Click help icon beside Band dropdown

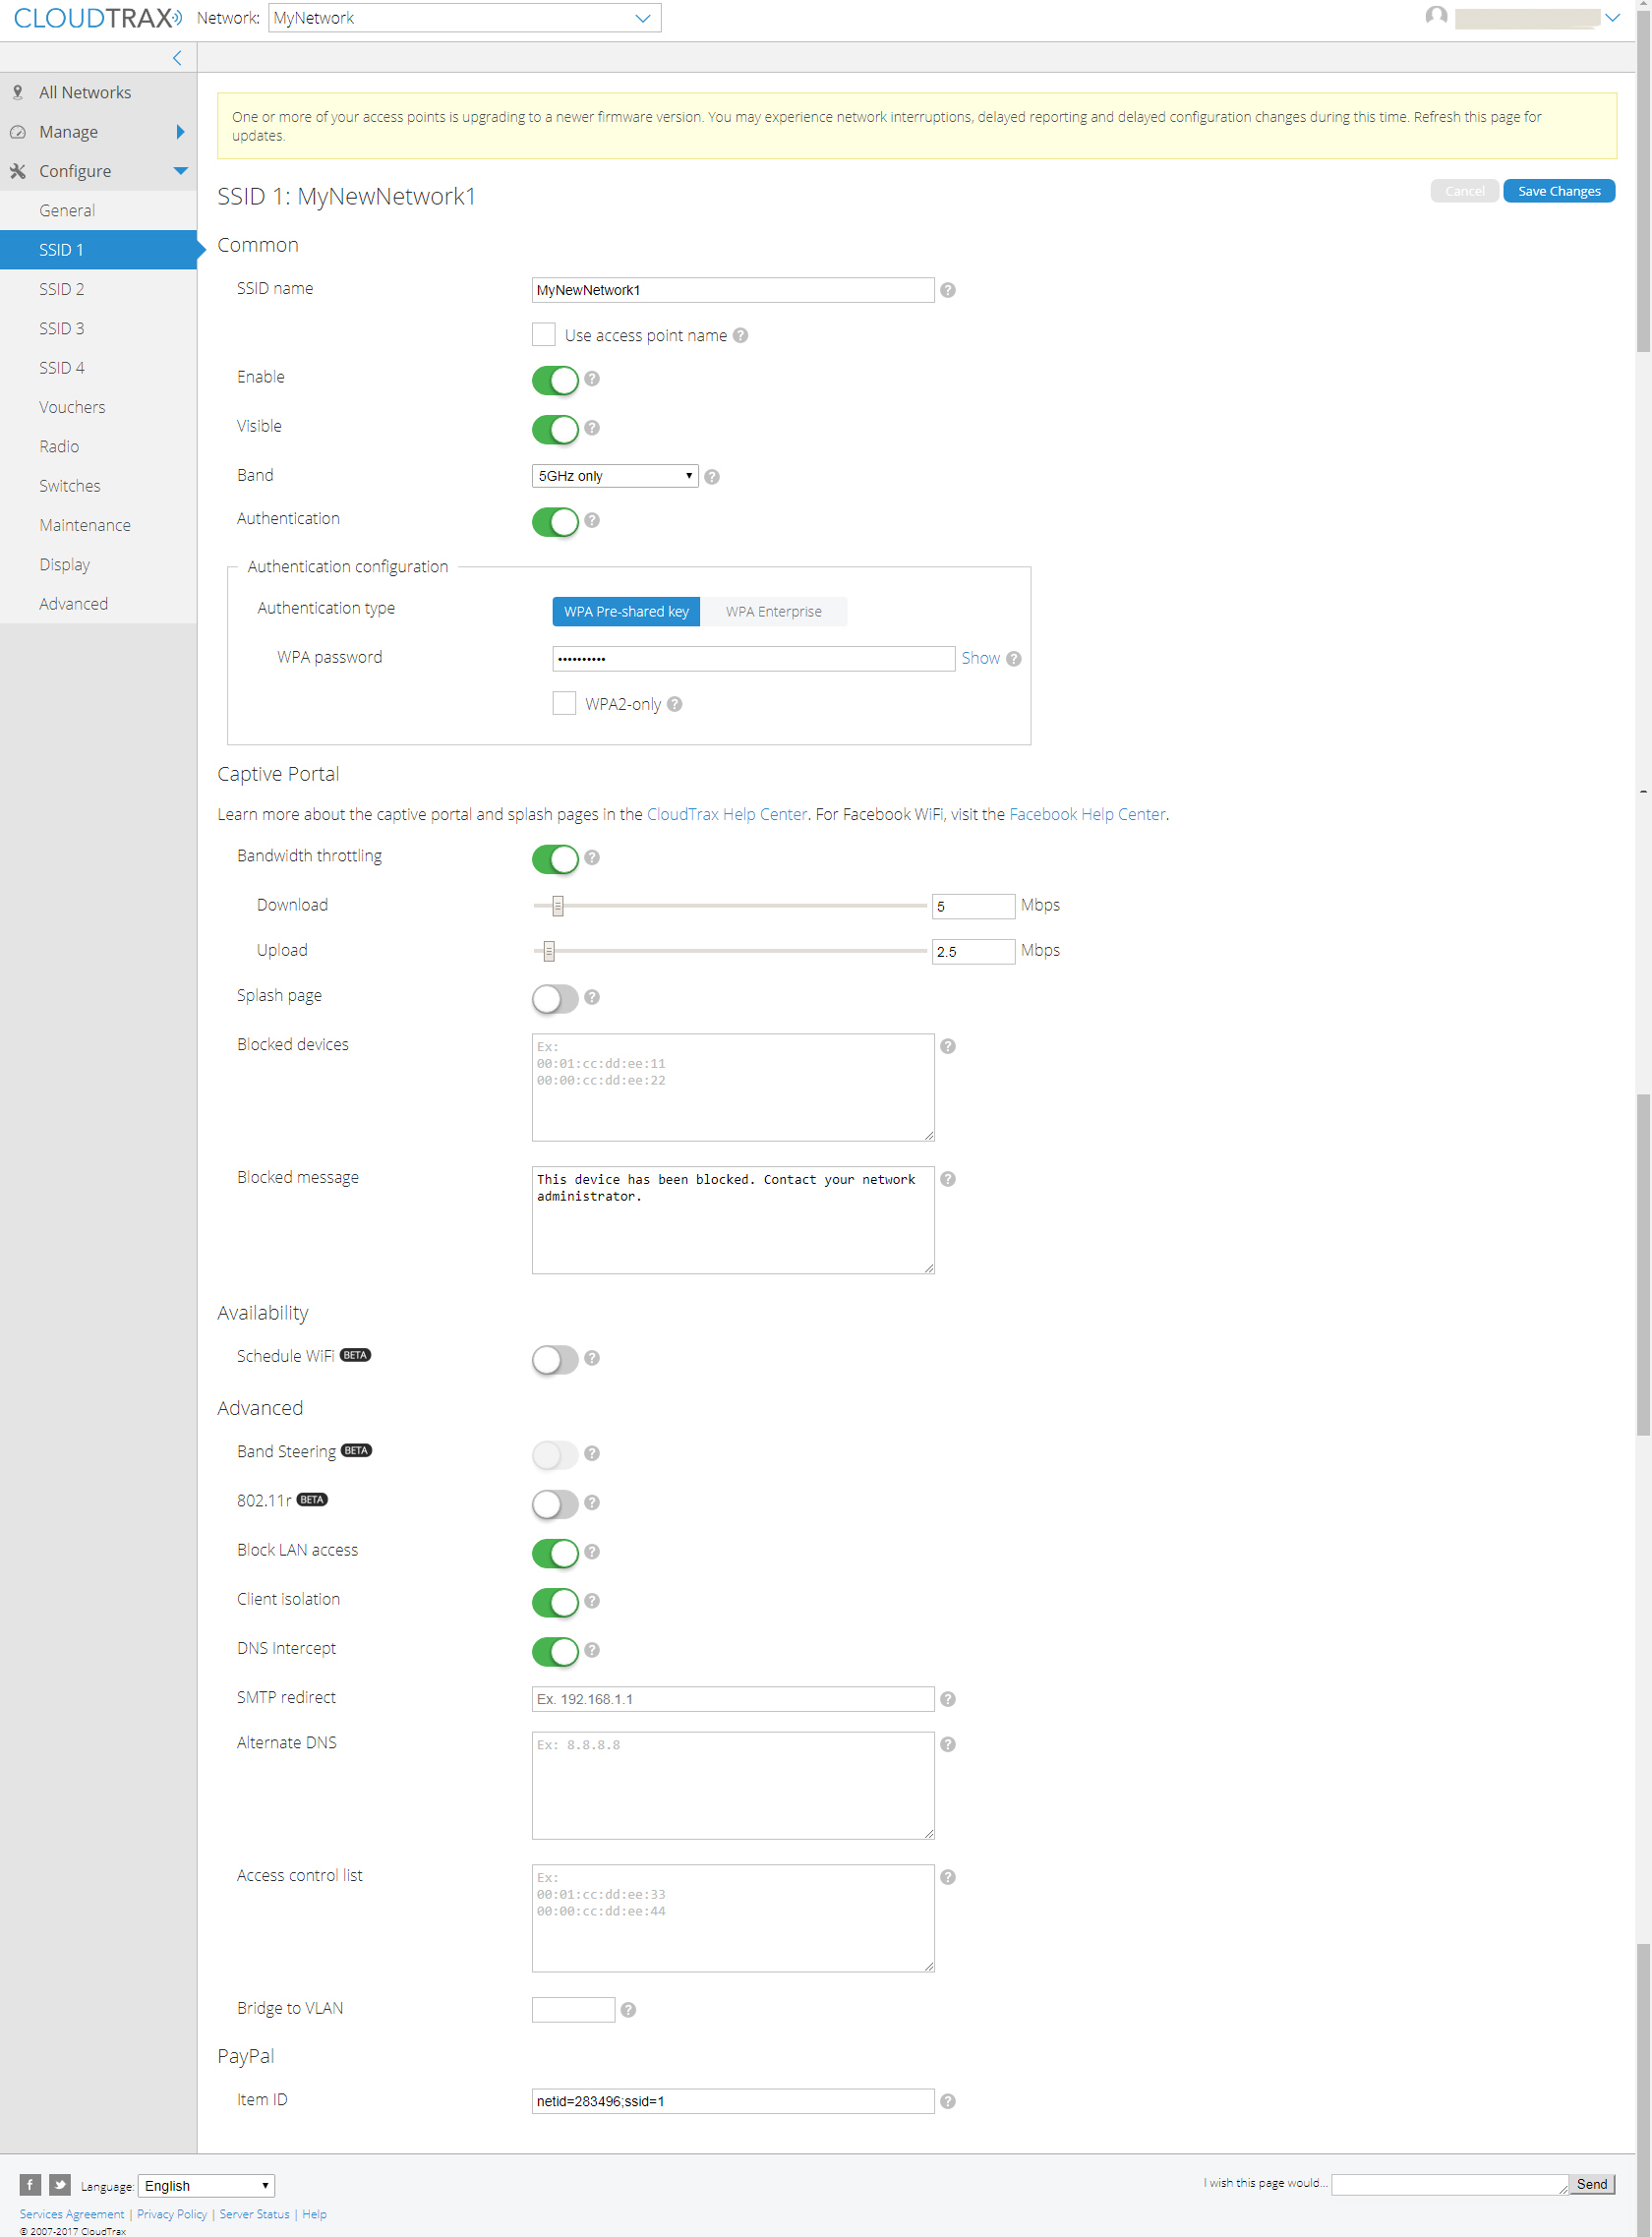coord(711,477)
